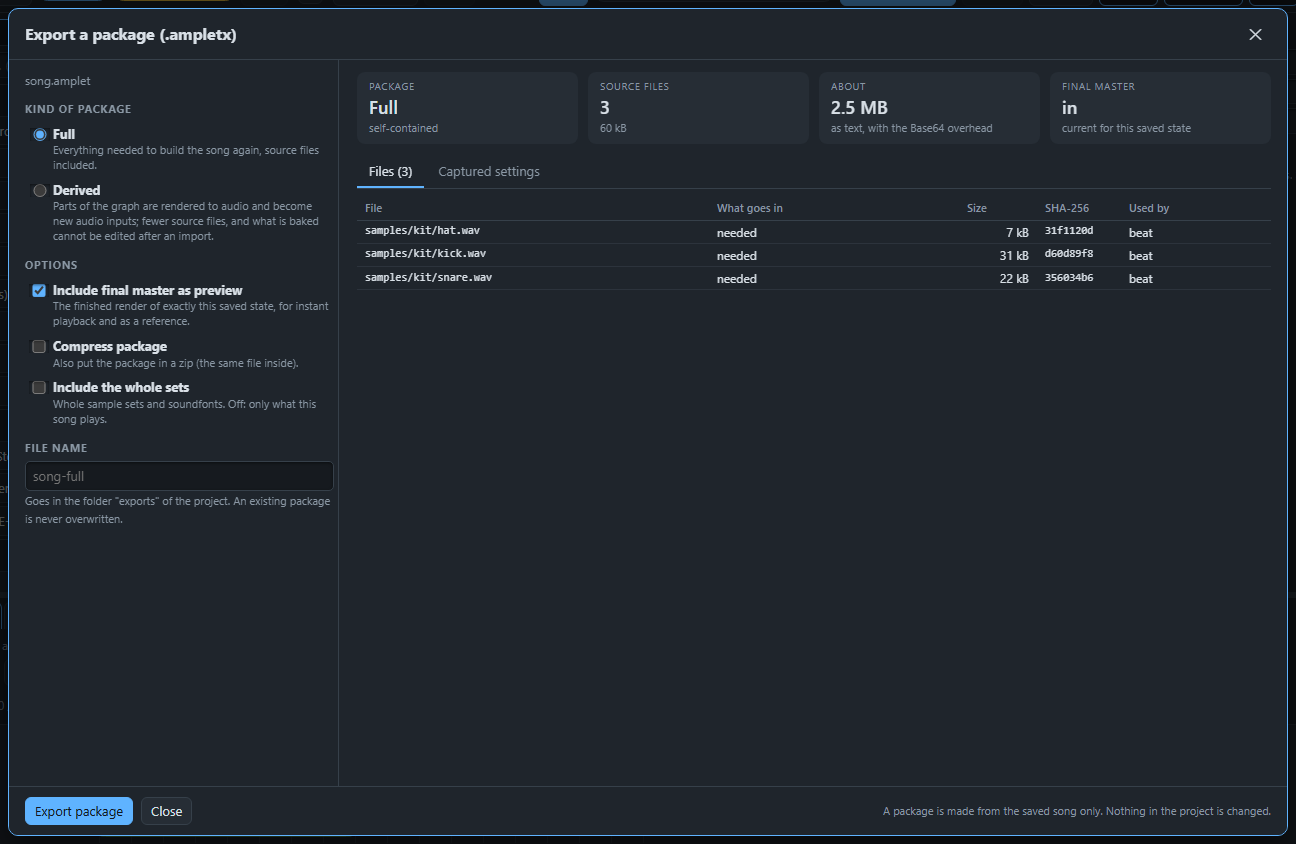Click the SHA-256 value 31f1120d
This screenshot has width=1296, height=844.
coord(1069,231)
